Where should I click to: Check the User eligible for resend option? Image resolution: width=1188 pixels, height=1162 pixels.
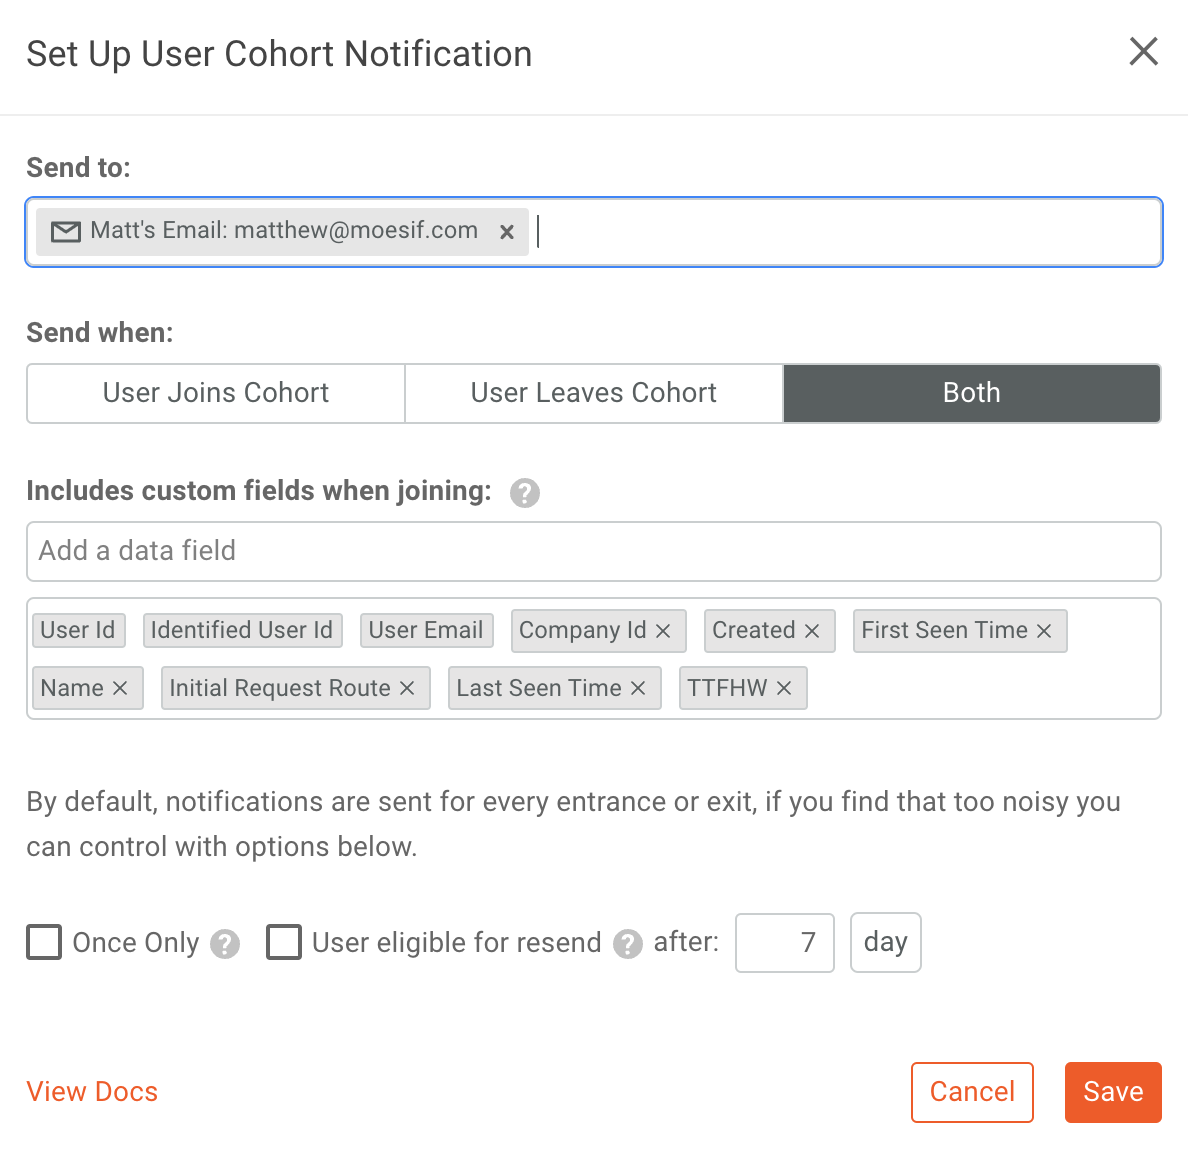tap(284, 942)
